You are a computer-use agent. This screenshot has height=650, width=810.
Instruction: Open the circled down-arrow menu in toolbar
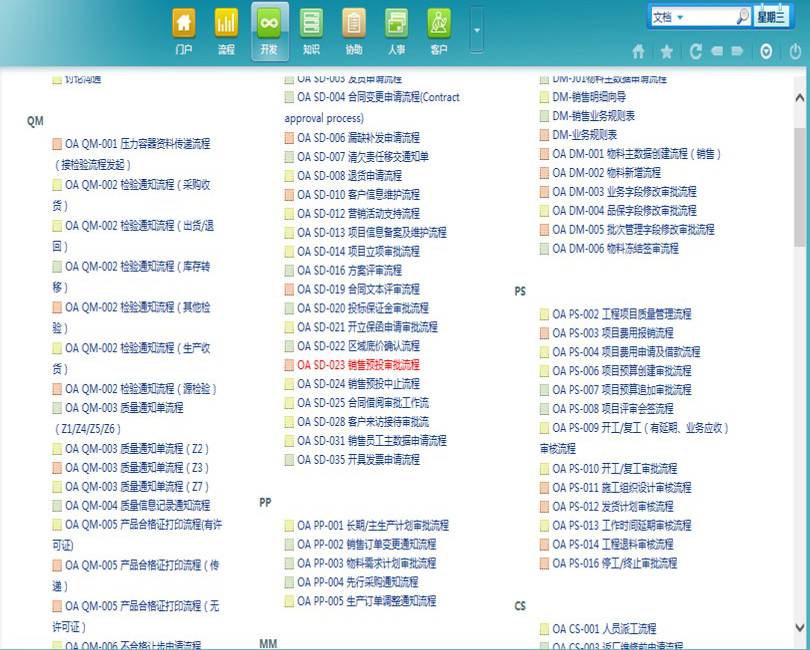pyautogui.click(x=766, y=51)
